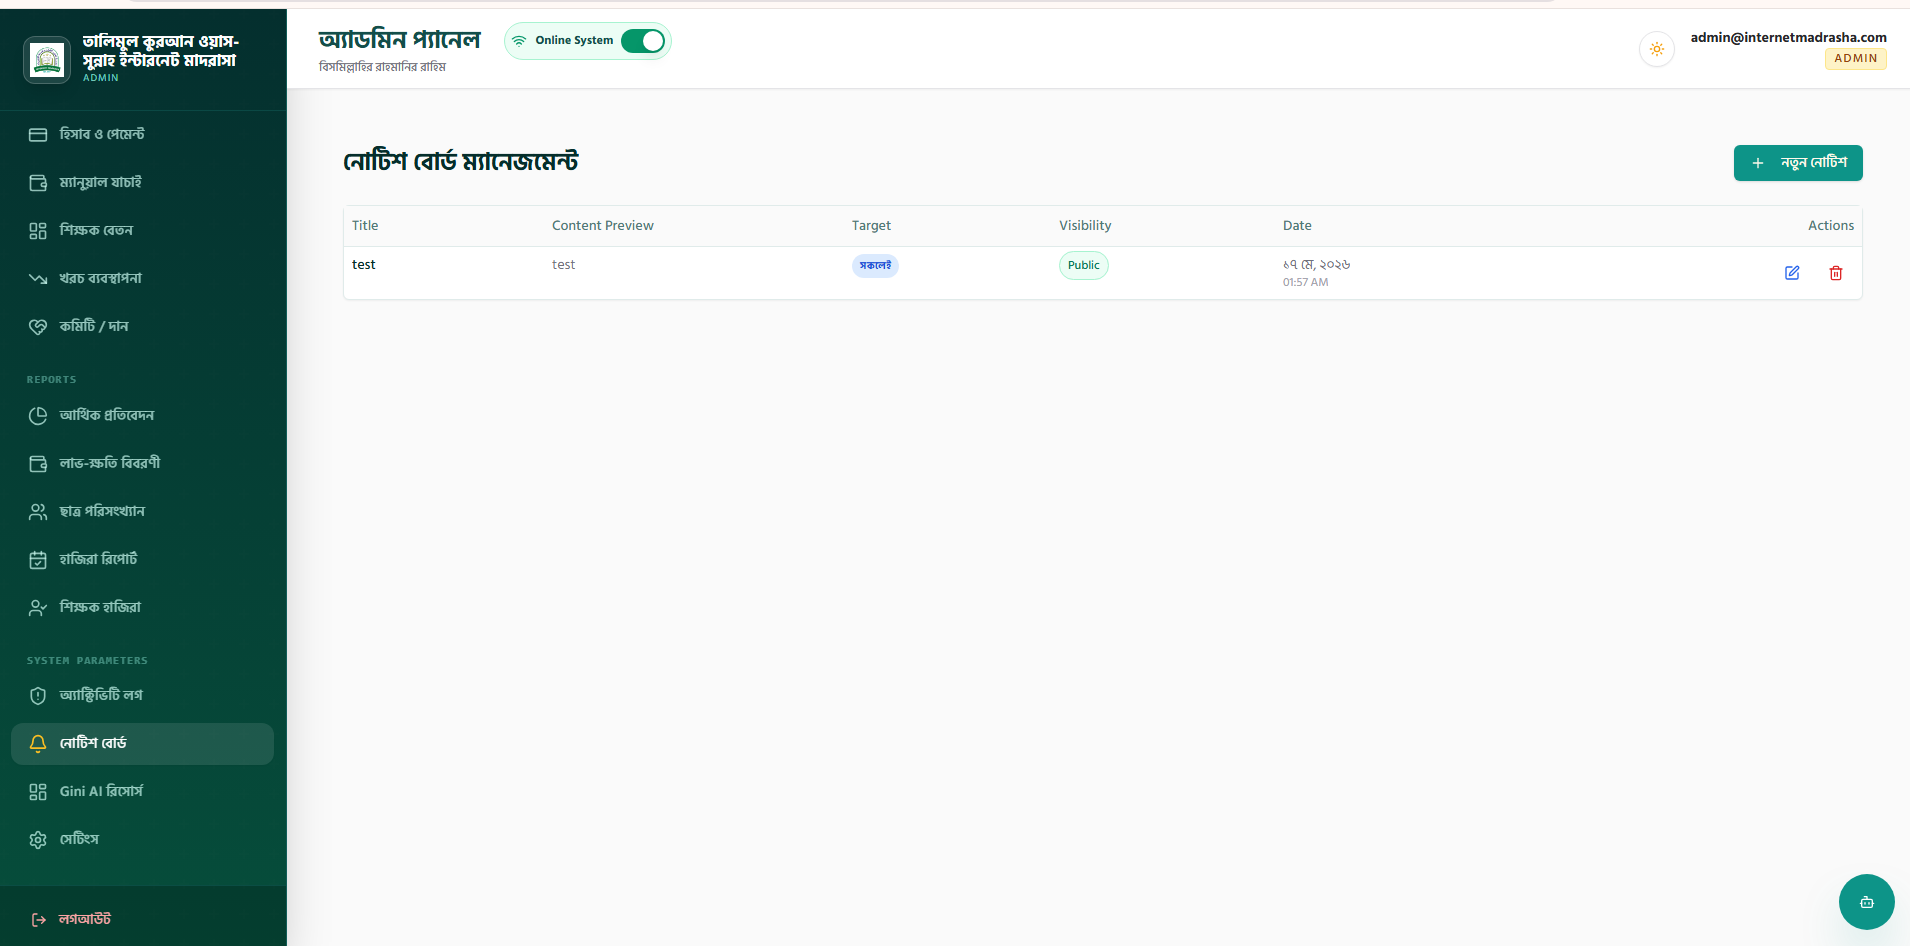
Task: Go to ছাত্র পরিসংখ্যান page
Action: click(142, 511)
